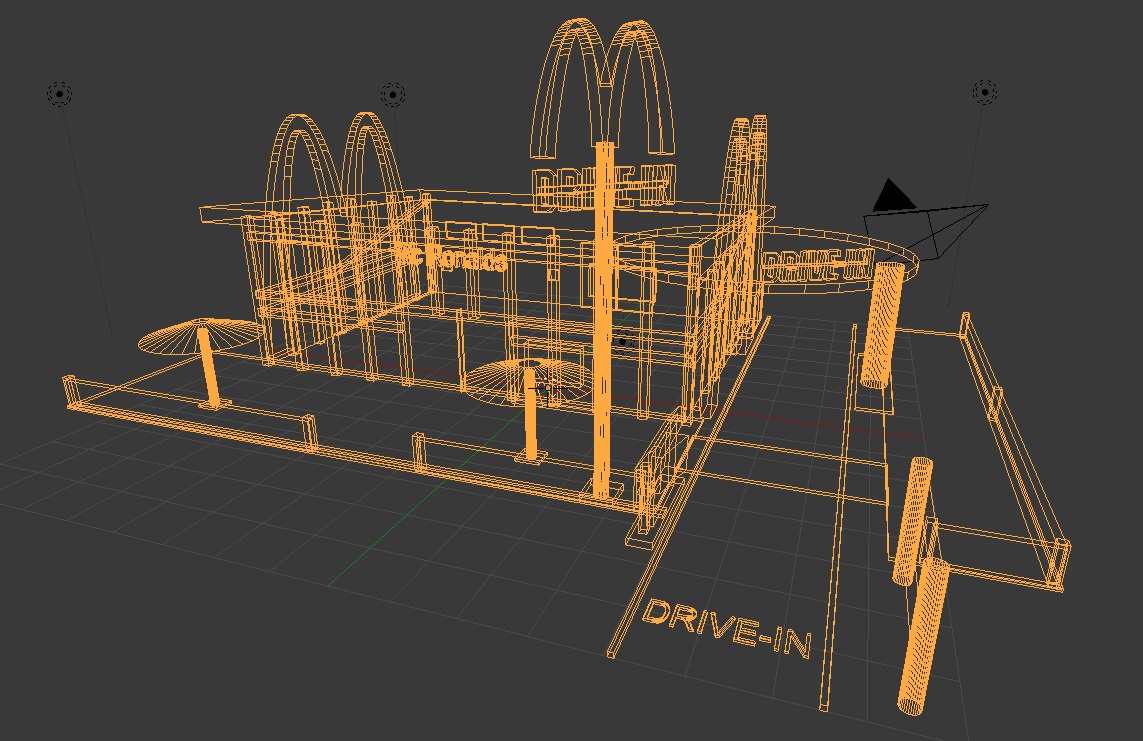
Task: Click the left golden arches on the building
Action: (x=335, y=160)
